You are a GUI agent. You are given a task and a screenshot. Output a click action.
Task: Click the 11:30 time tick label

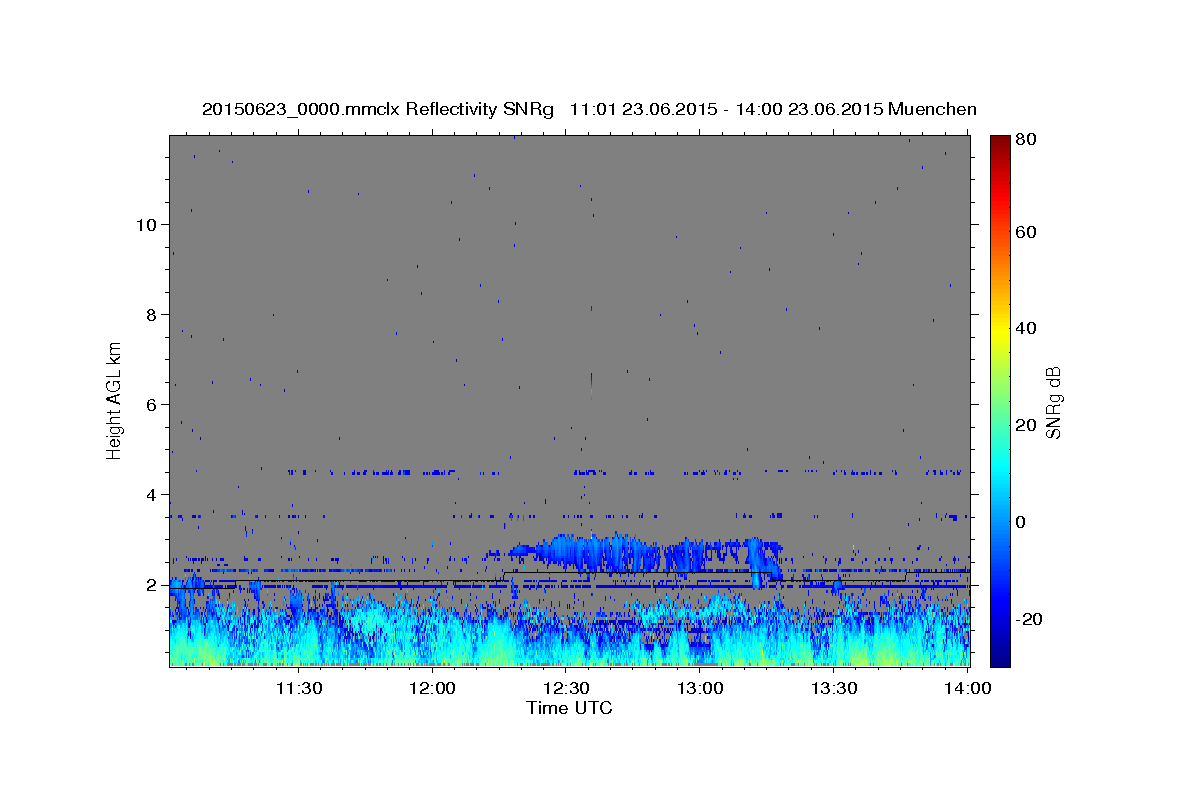click(x=298, y=688)
